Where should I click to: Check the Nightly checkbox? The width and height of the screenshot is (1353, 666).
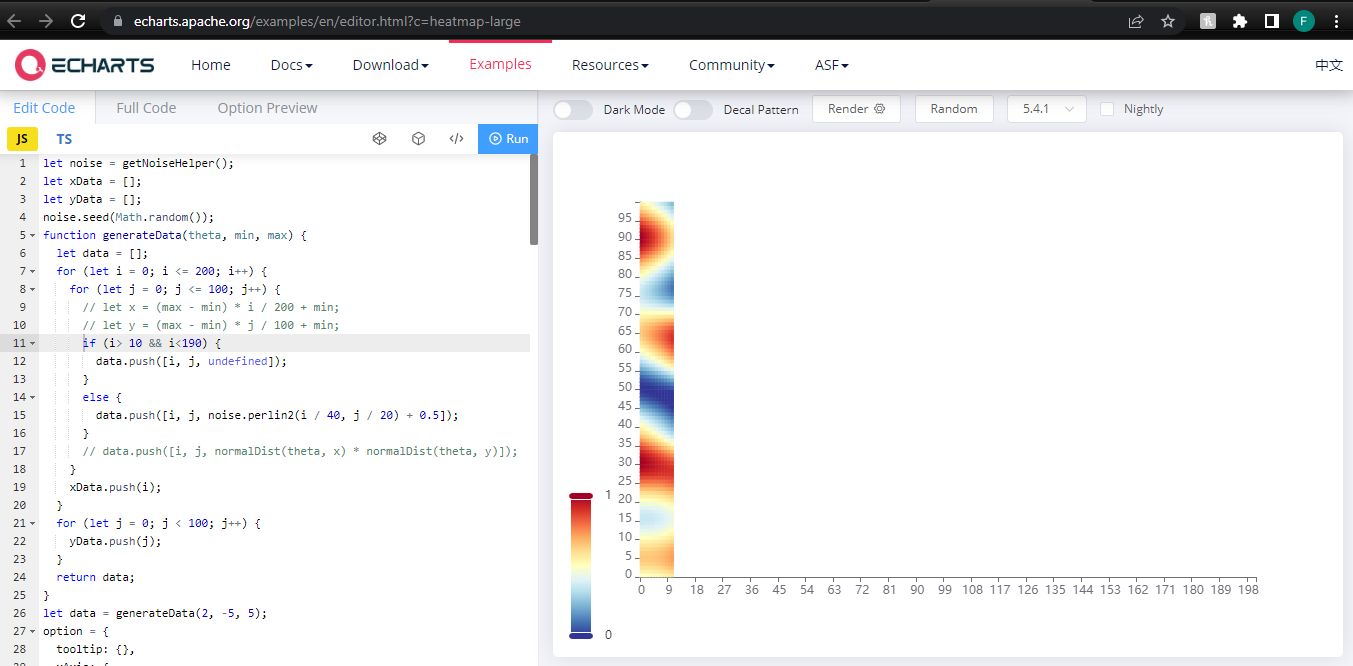[1104, 109]
